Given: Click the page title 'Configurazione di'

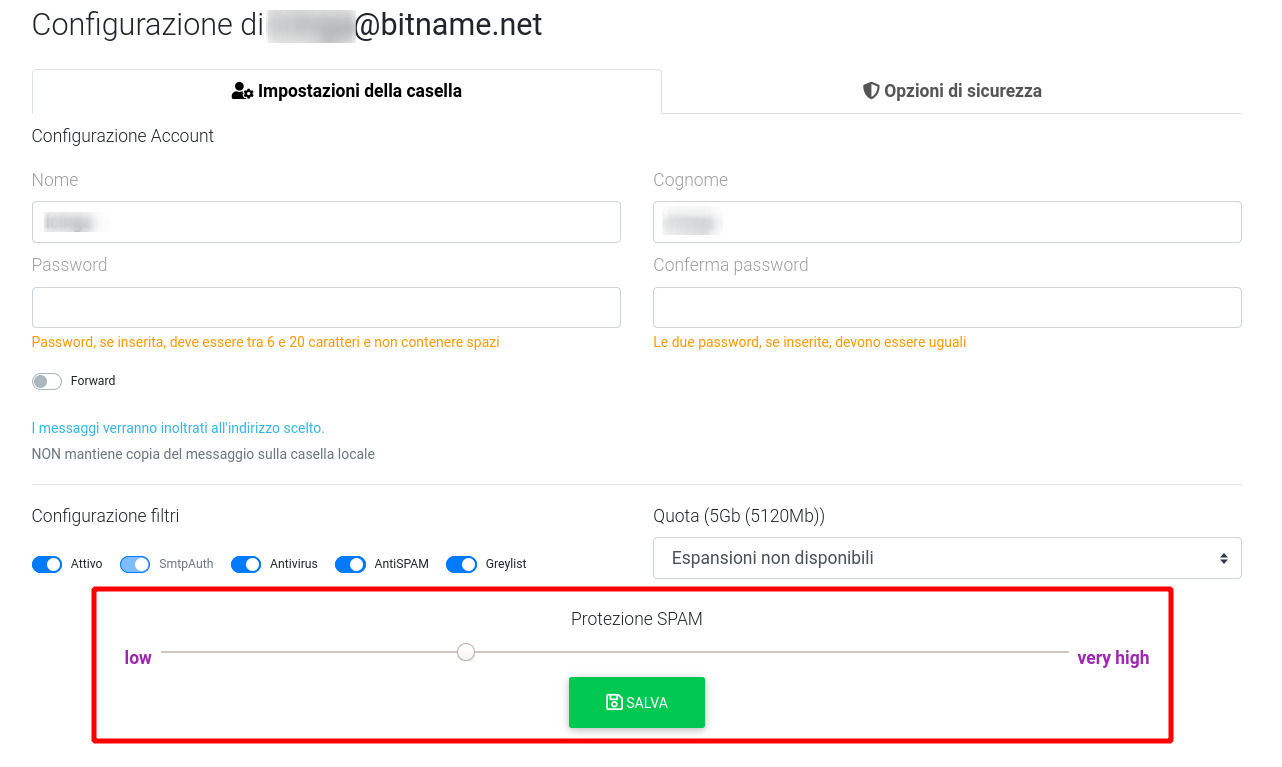Looking at the screenshot, I should (147, 25).
